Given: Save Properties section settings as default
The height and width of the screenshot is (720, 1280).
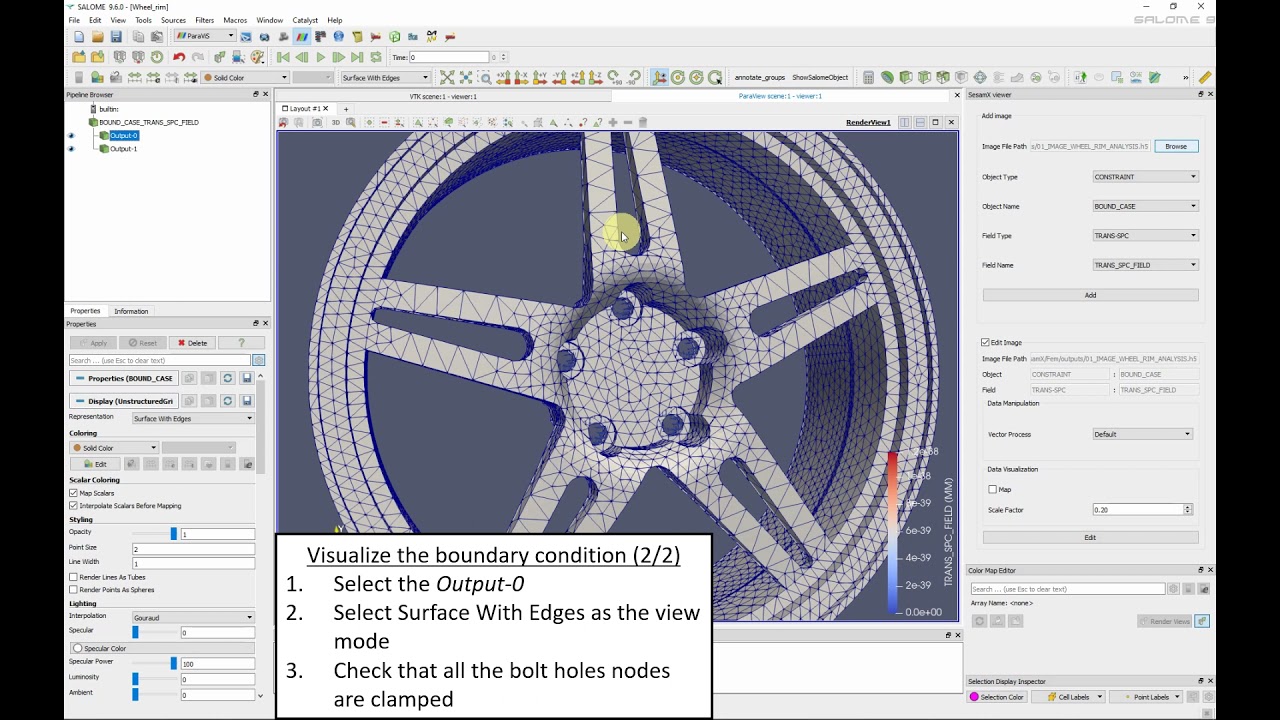Looking at the screenshot, I should click(x=246, y=378).
